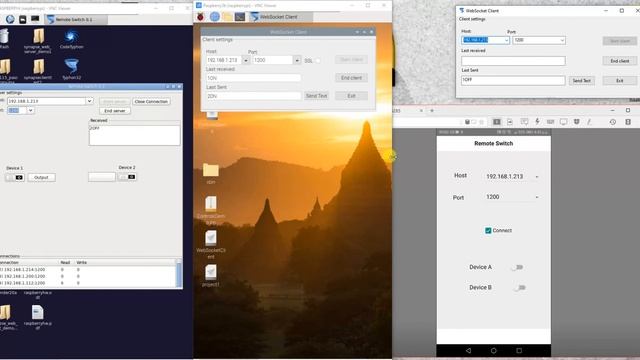Open the terminal icon in middle VNC panel
The image size is (640, 360).
point(240,17)
